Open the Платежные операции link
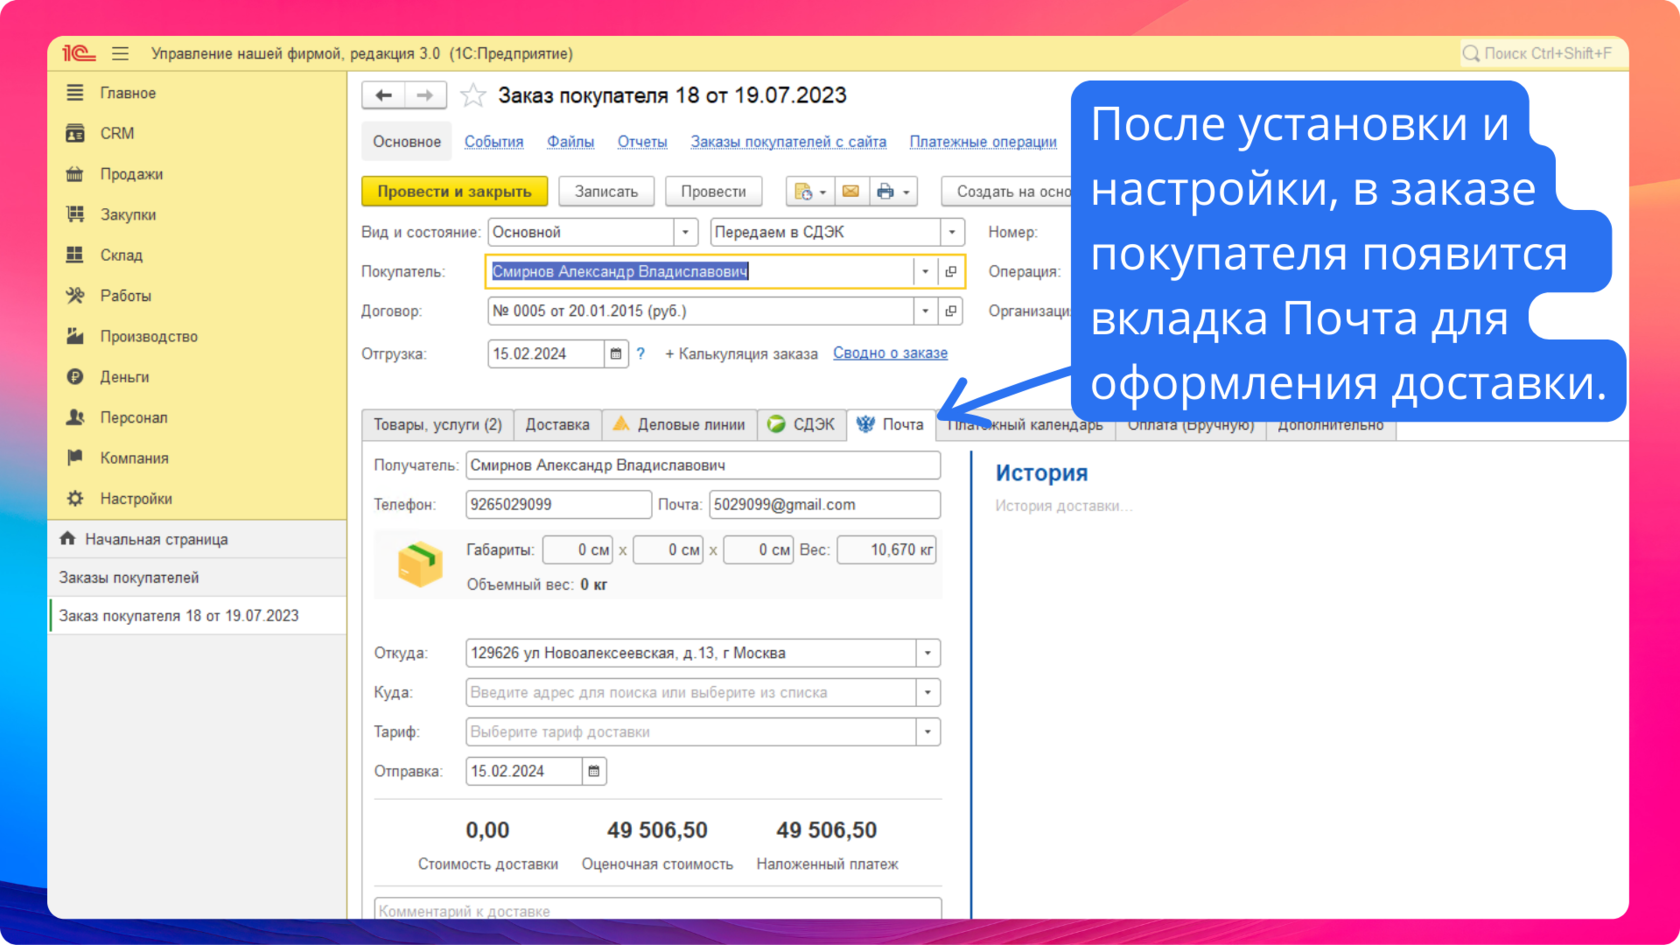The width and height of the screenshot is (1680, 945). point(983,142)
